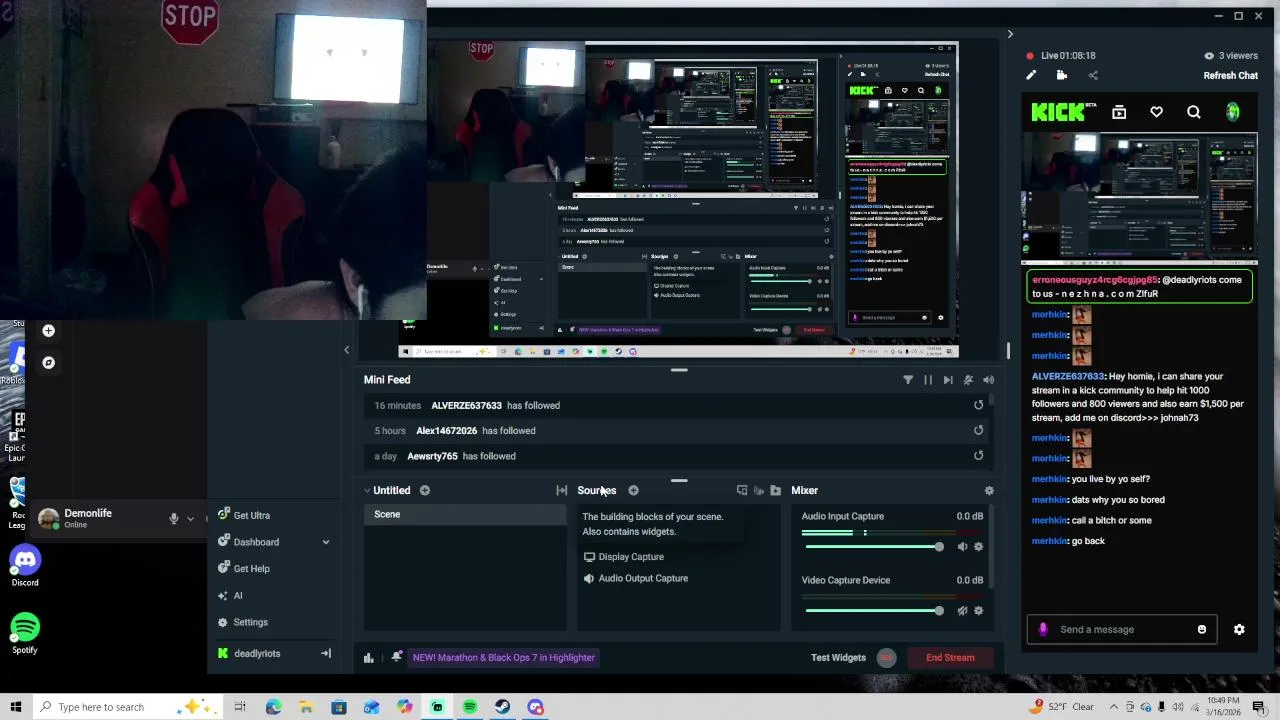
Task: Open the Discord desktop shortcut
Action: [x=25, y=565]
